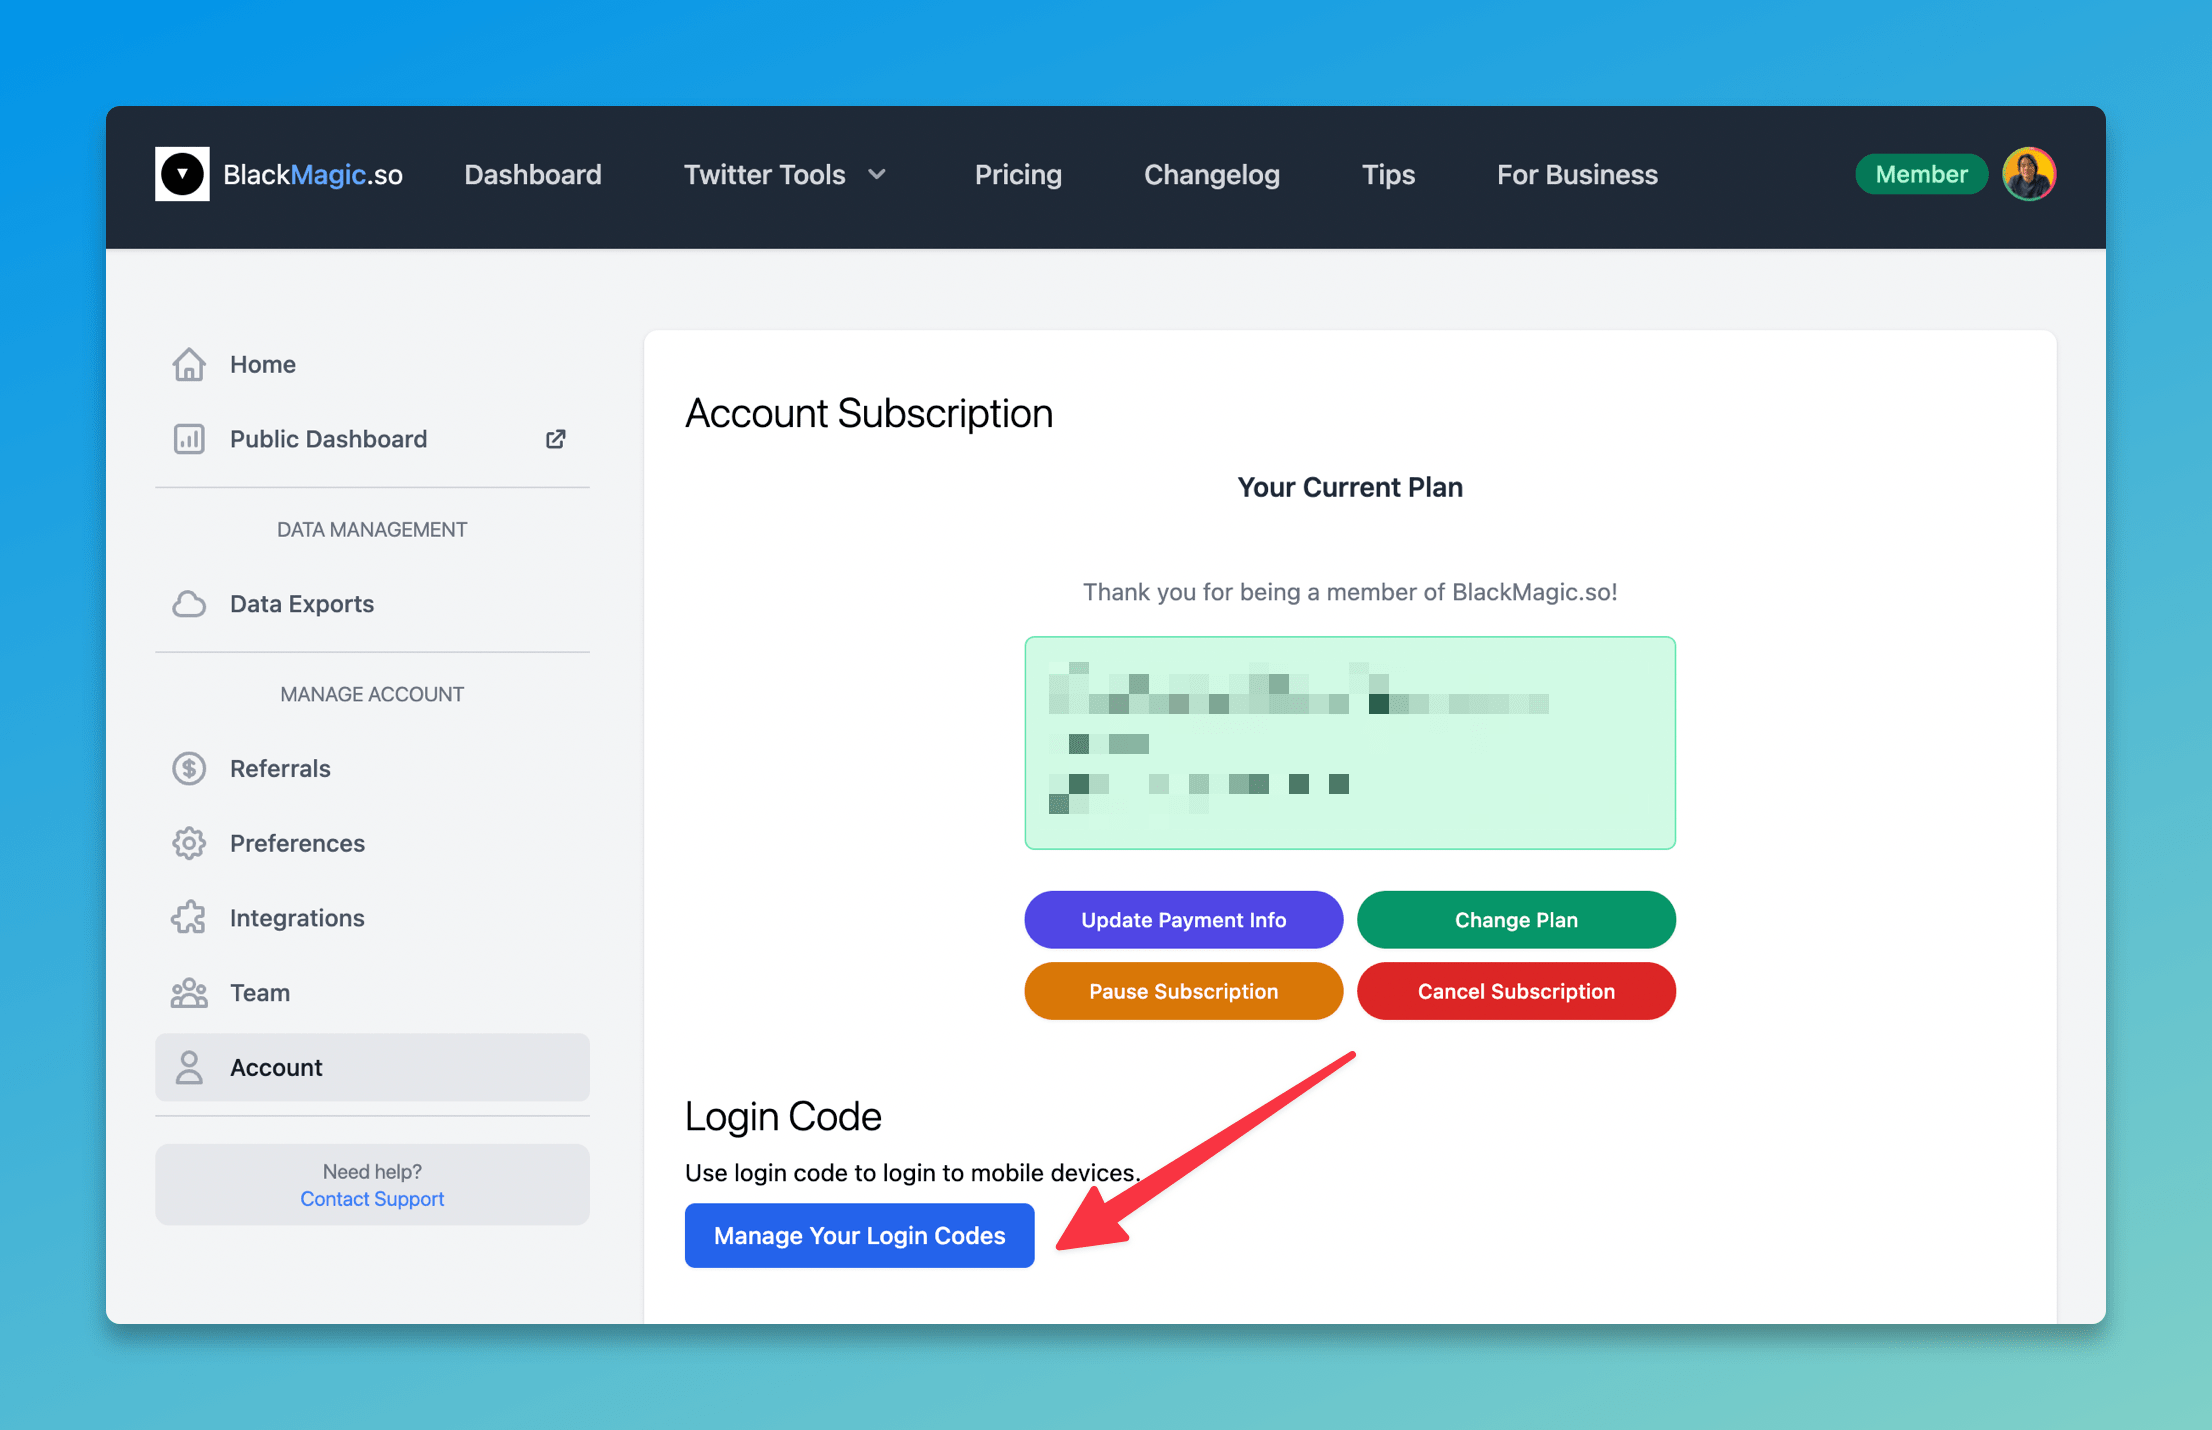Viewport: 2212px width, 1430px height.
Task: Click the Team people icon
Action: coord(189,993)
